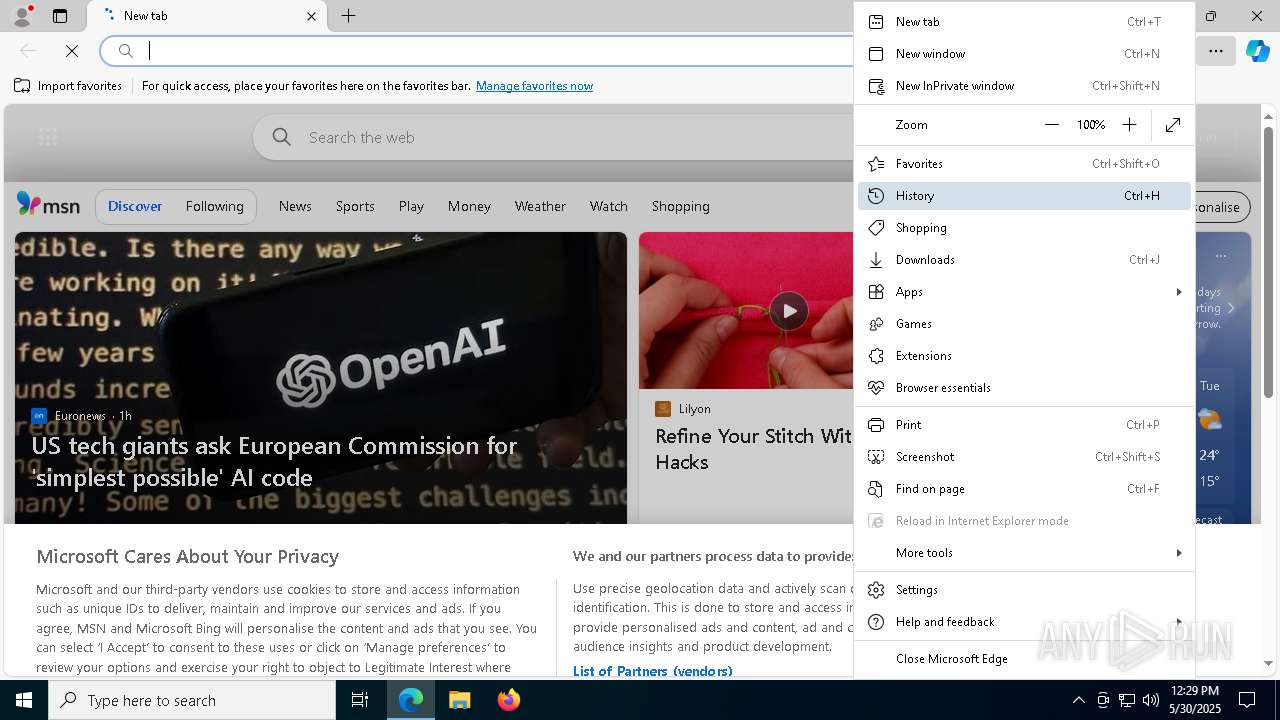The width and height of the screenshot is (1280, 720).
Task: Open File Explorer from taskbar
Action: tap(459, 700)
